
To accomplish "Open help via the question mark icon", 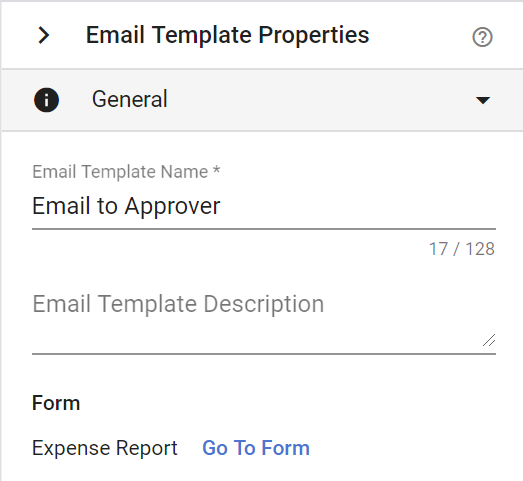I will coord(482,37).
